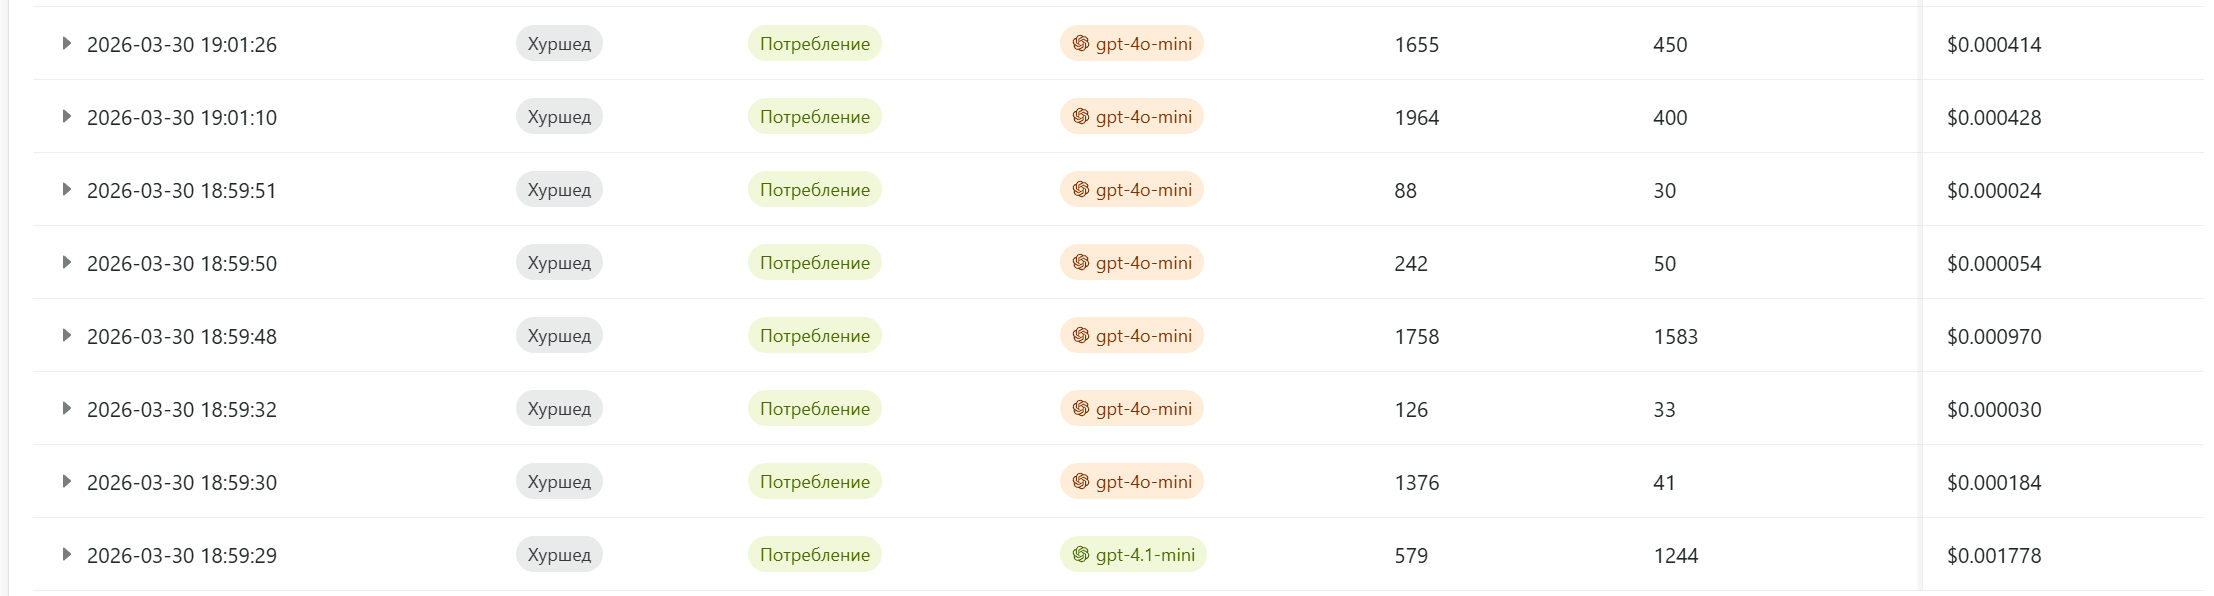The width and height of the screenshot is (2214, 596).
Task: Expand the 18:59:51 log row
Action: pyautogui.click(x=66, y=189)
